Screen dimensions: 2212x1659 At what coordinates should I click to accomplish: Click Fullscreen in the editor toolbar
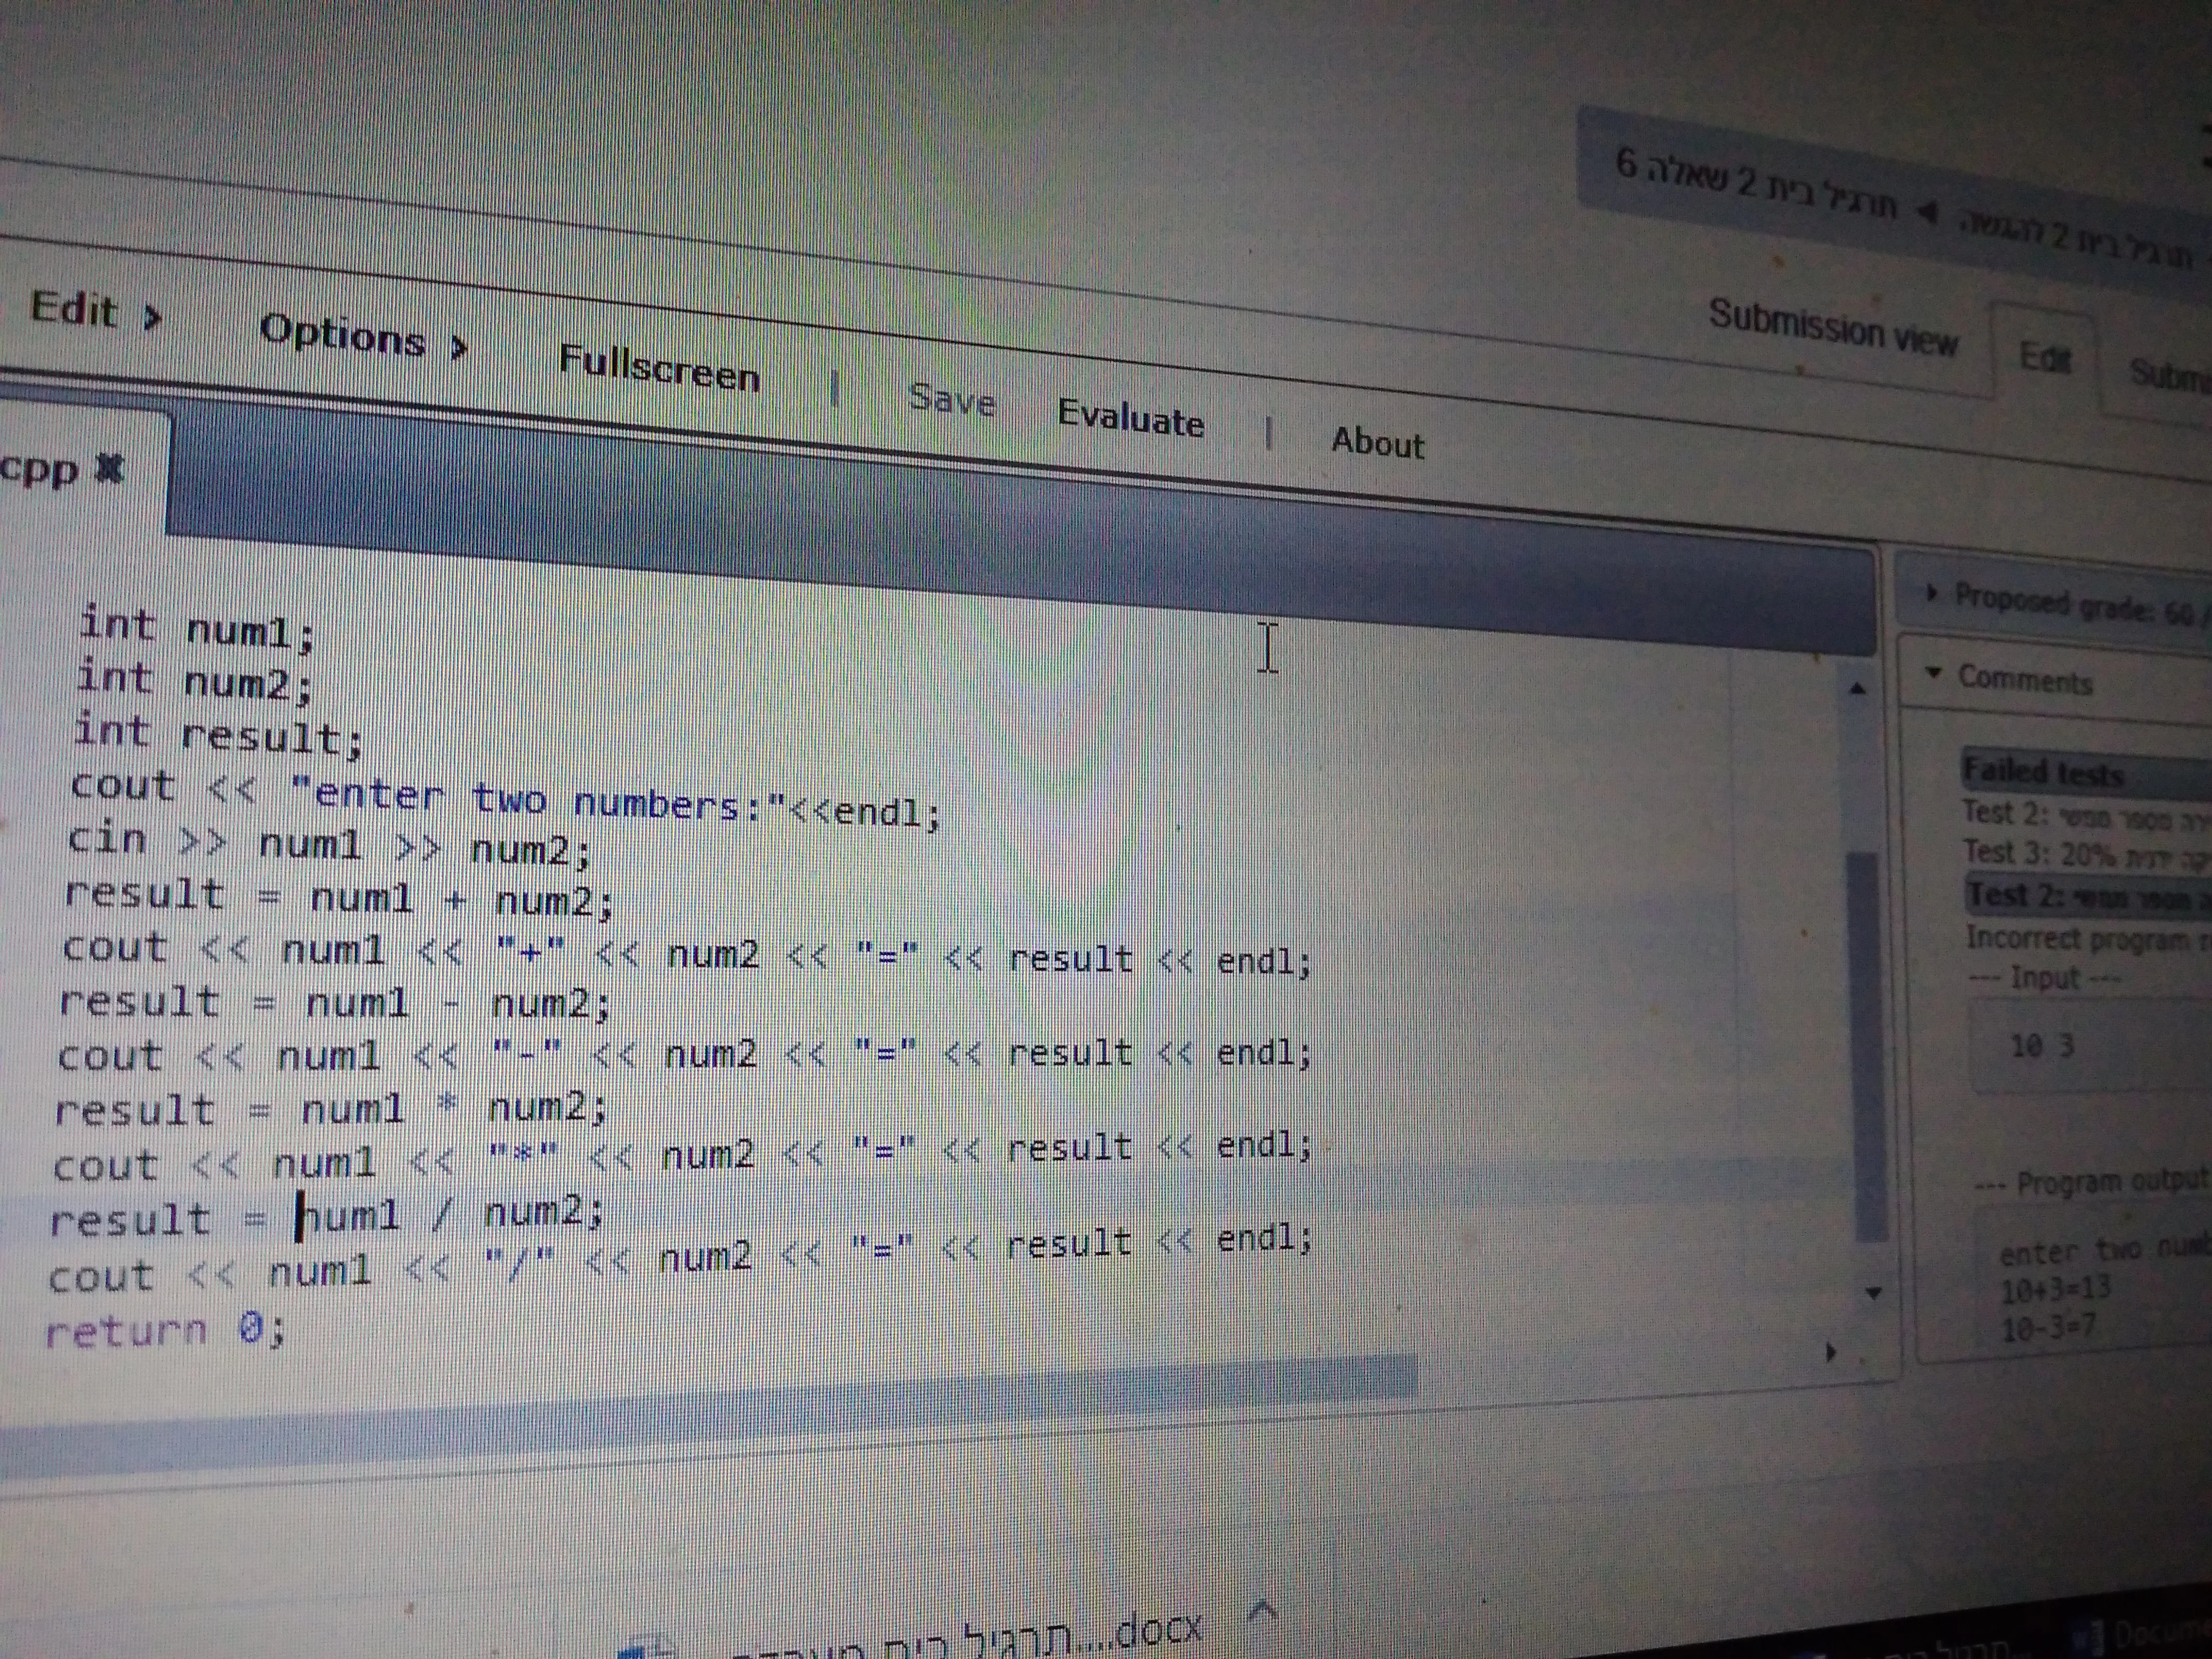(x=659, y=369)
